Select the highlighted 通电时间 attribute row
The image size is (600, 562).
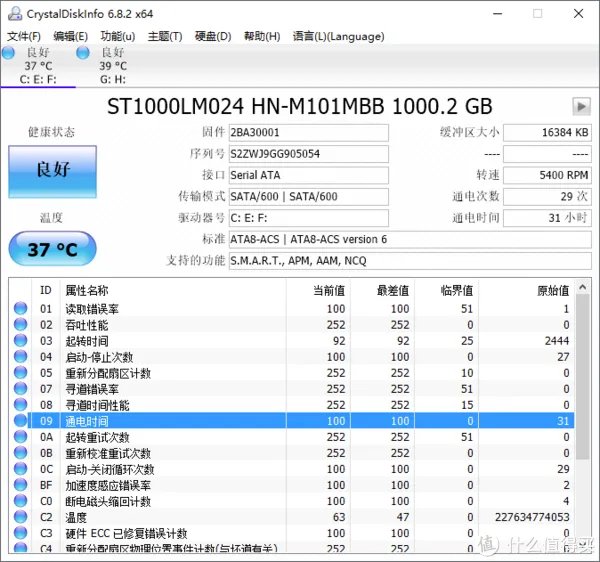coord(292,421)
